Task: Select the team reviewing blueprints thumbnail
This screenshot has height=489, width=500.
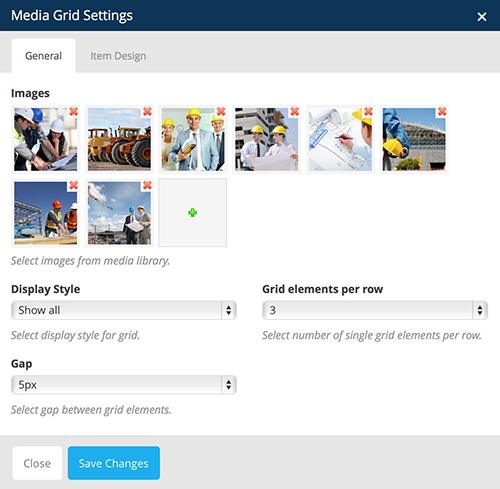Action: pos(46,139)
